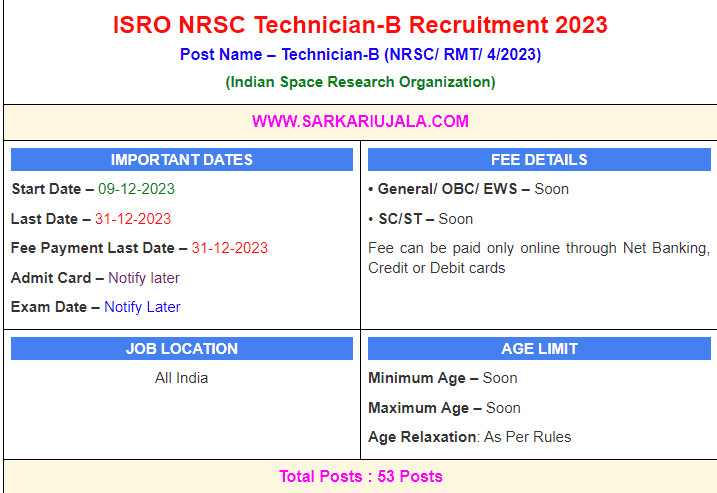This screenshot has height=493, width=717.
Task: Click the Start Date 09-12-2023 value
Action: [x=136, y=189]
